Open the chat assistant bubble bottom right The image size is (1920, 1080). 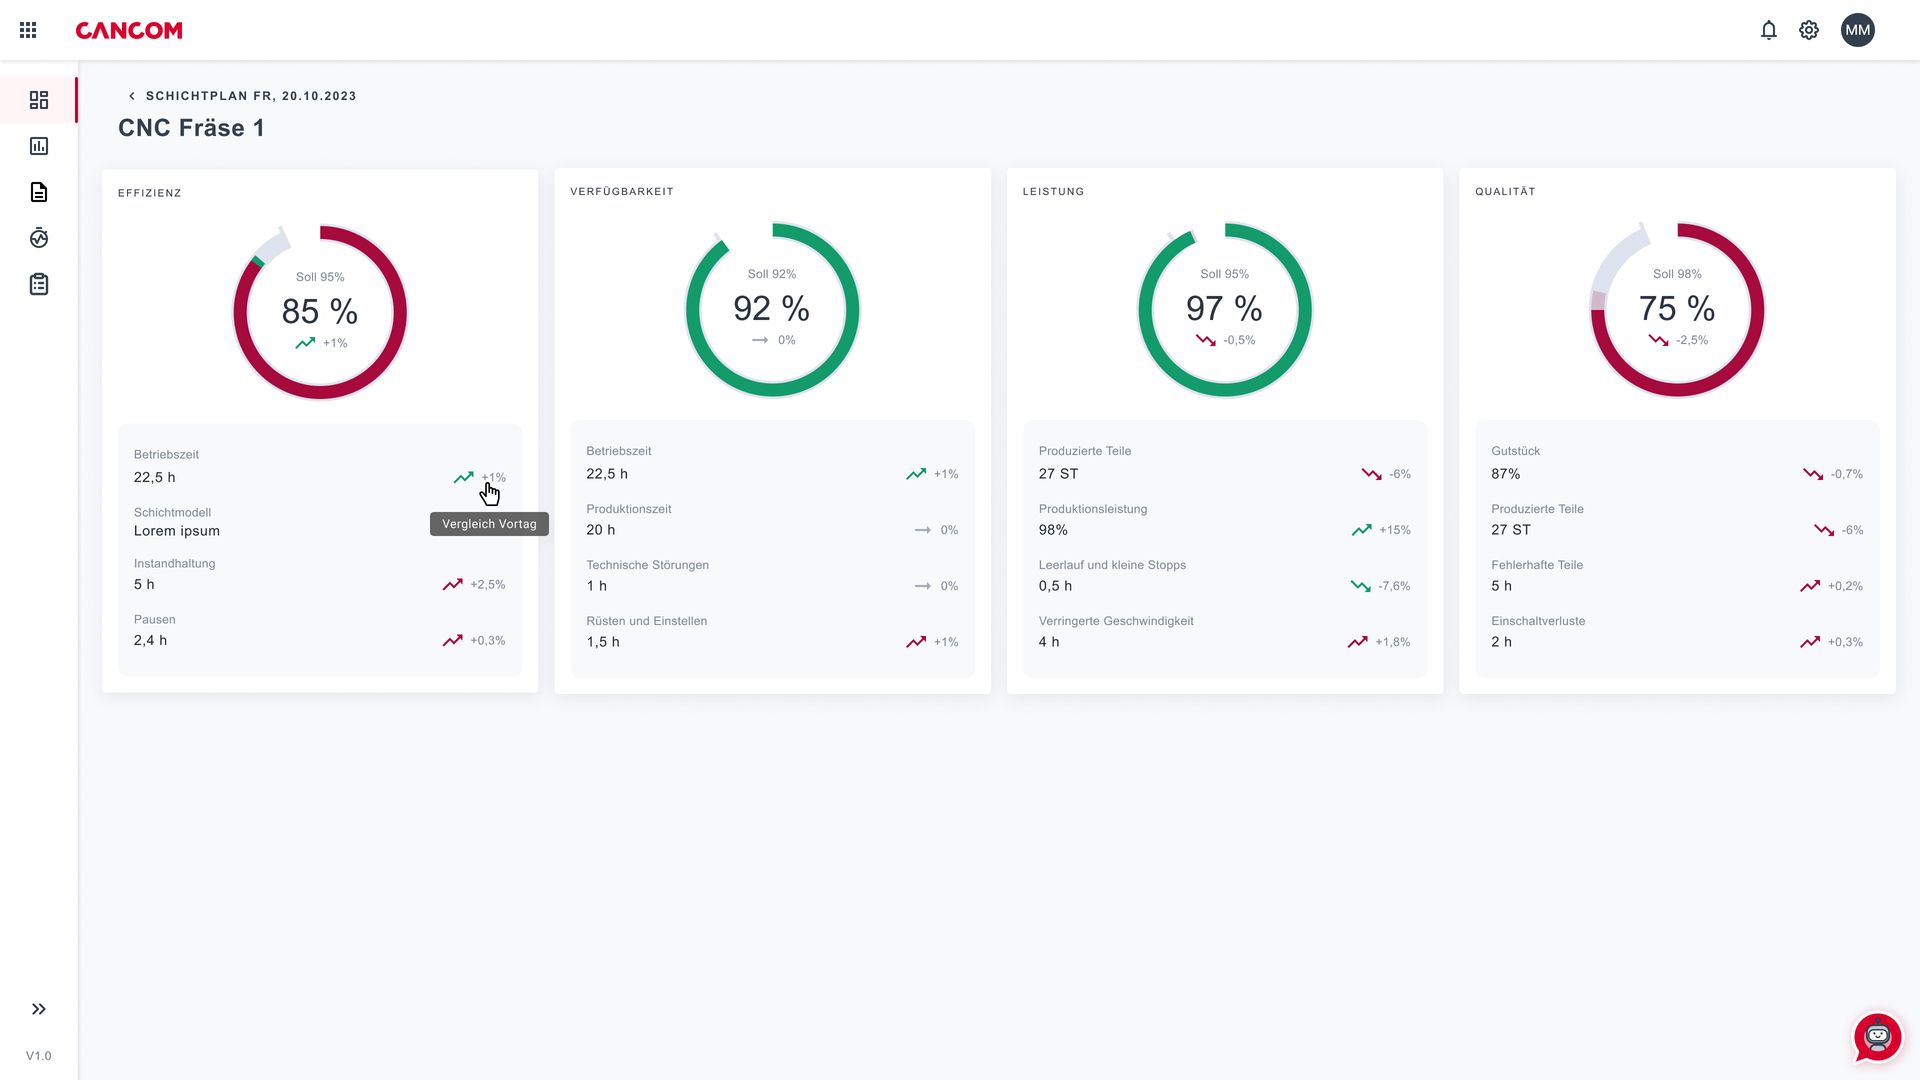click(1878, 1038)
